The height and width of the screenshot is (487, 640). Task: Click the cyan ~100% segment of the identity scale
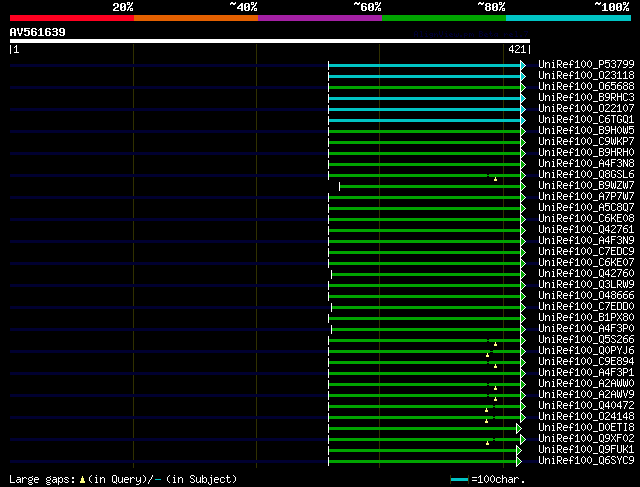coord(569,18)
